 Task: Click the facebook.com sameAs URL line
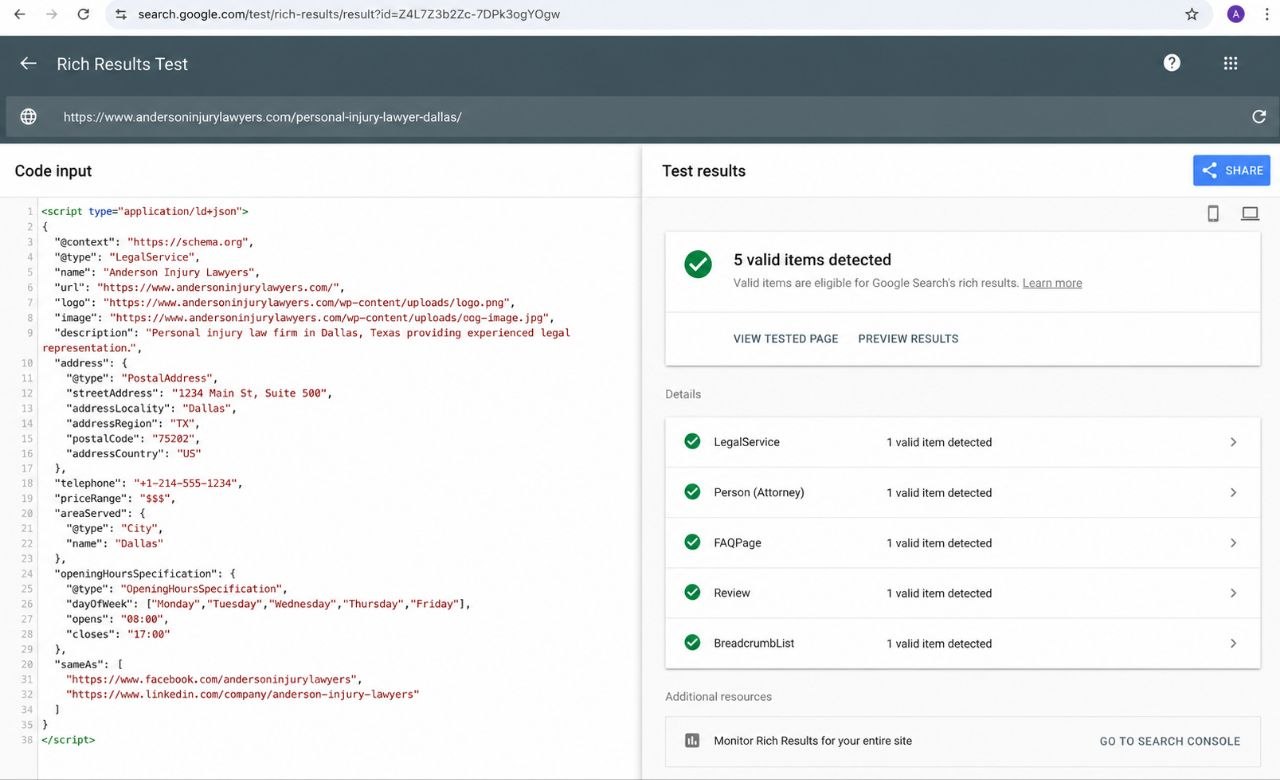point(214,679)
